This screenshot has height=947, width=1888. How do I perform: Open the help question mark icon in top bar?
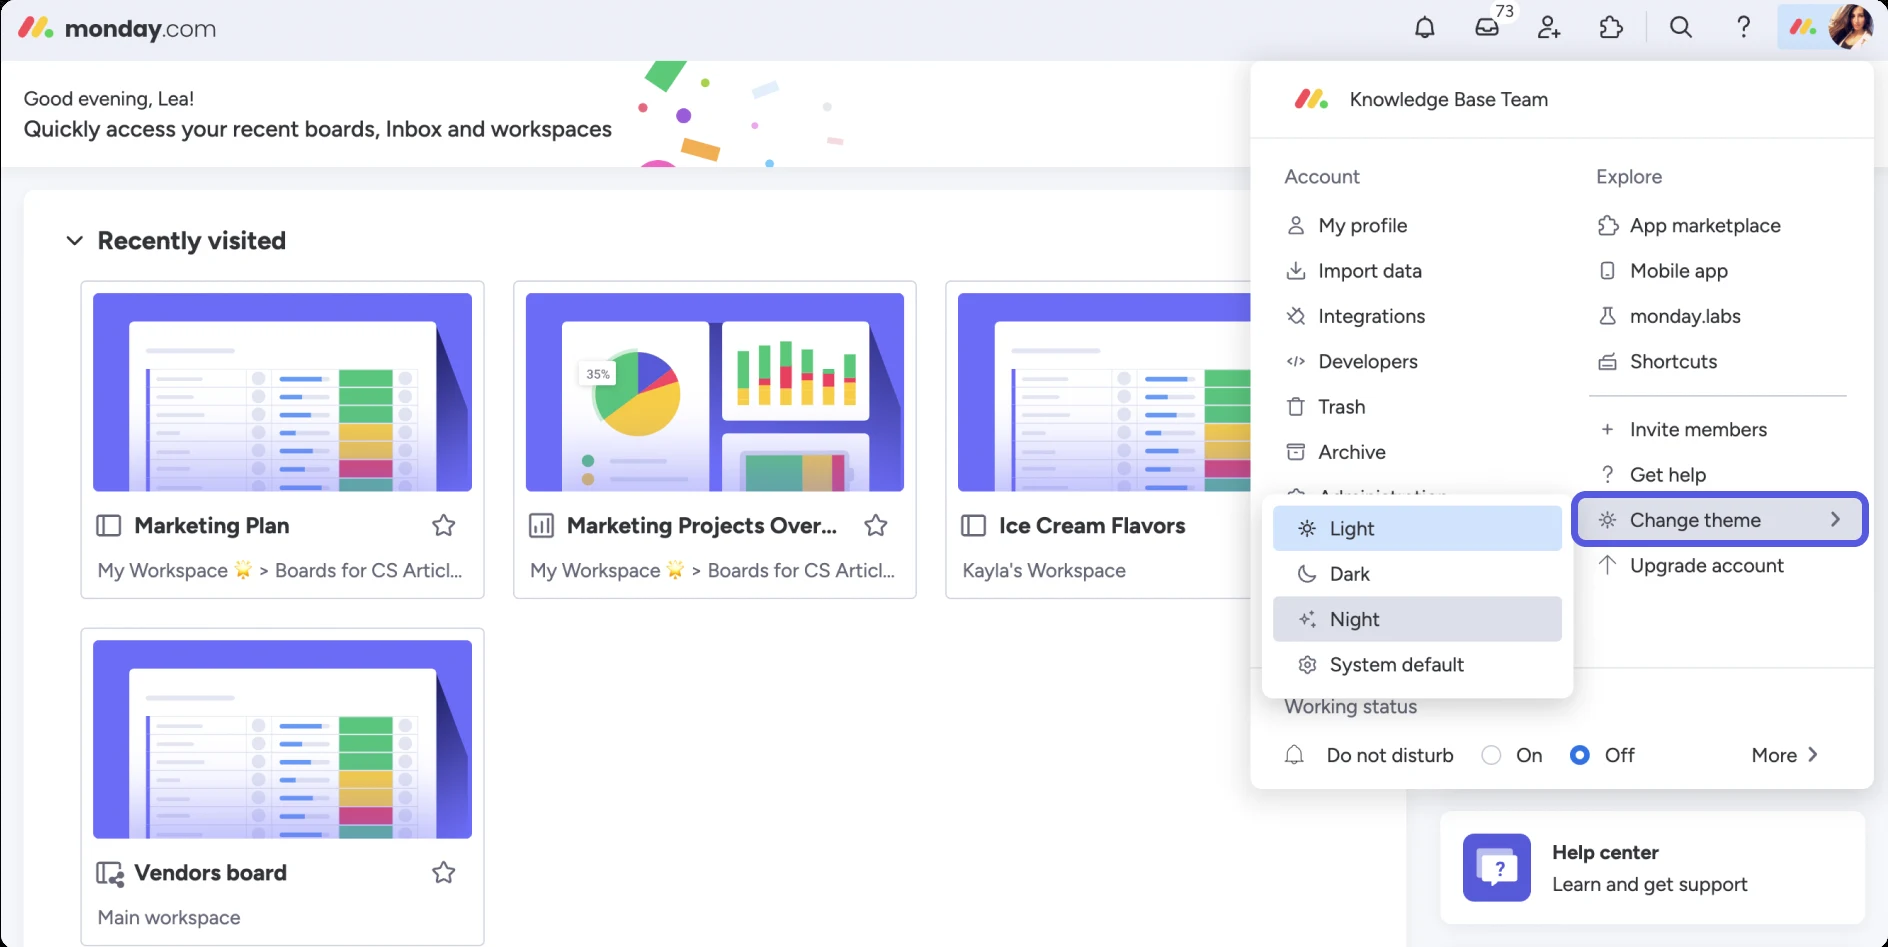click(1743, 27)
